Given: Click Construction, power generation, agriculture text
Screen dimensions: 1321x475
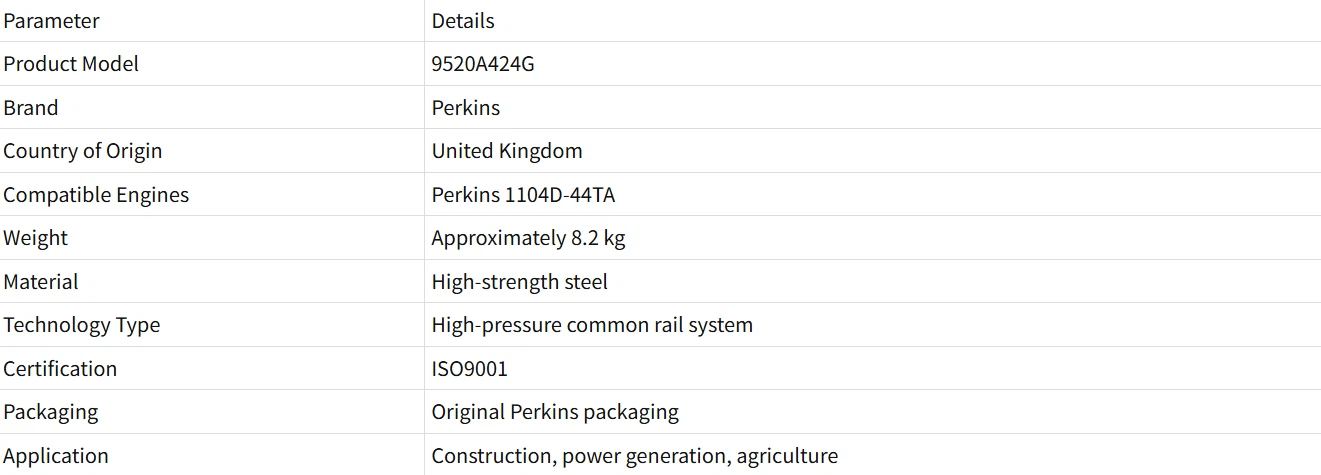Looking at the screenshot, I should coord(634,456).
